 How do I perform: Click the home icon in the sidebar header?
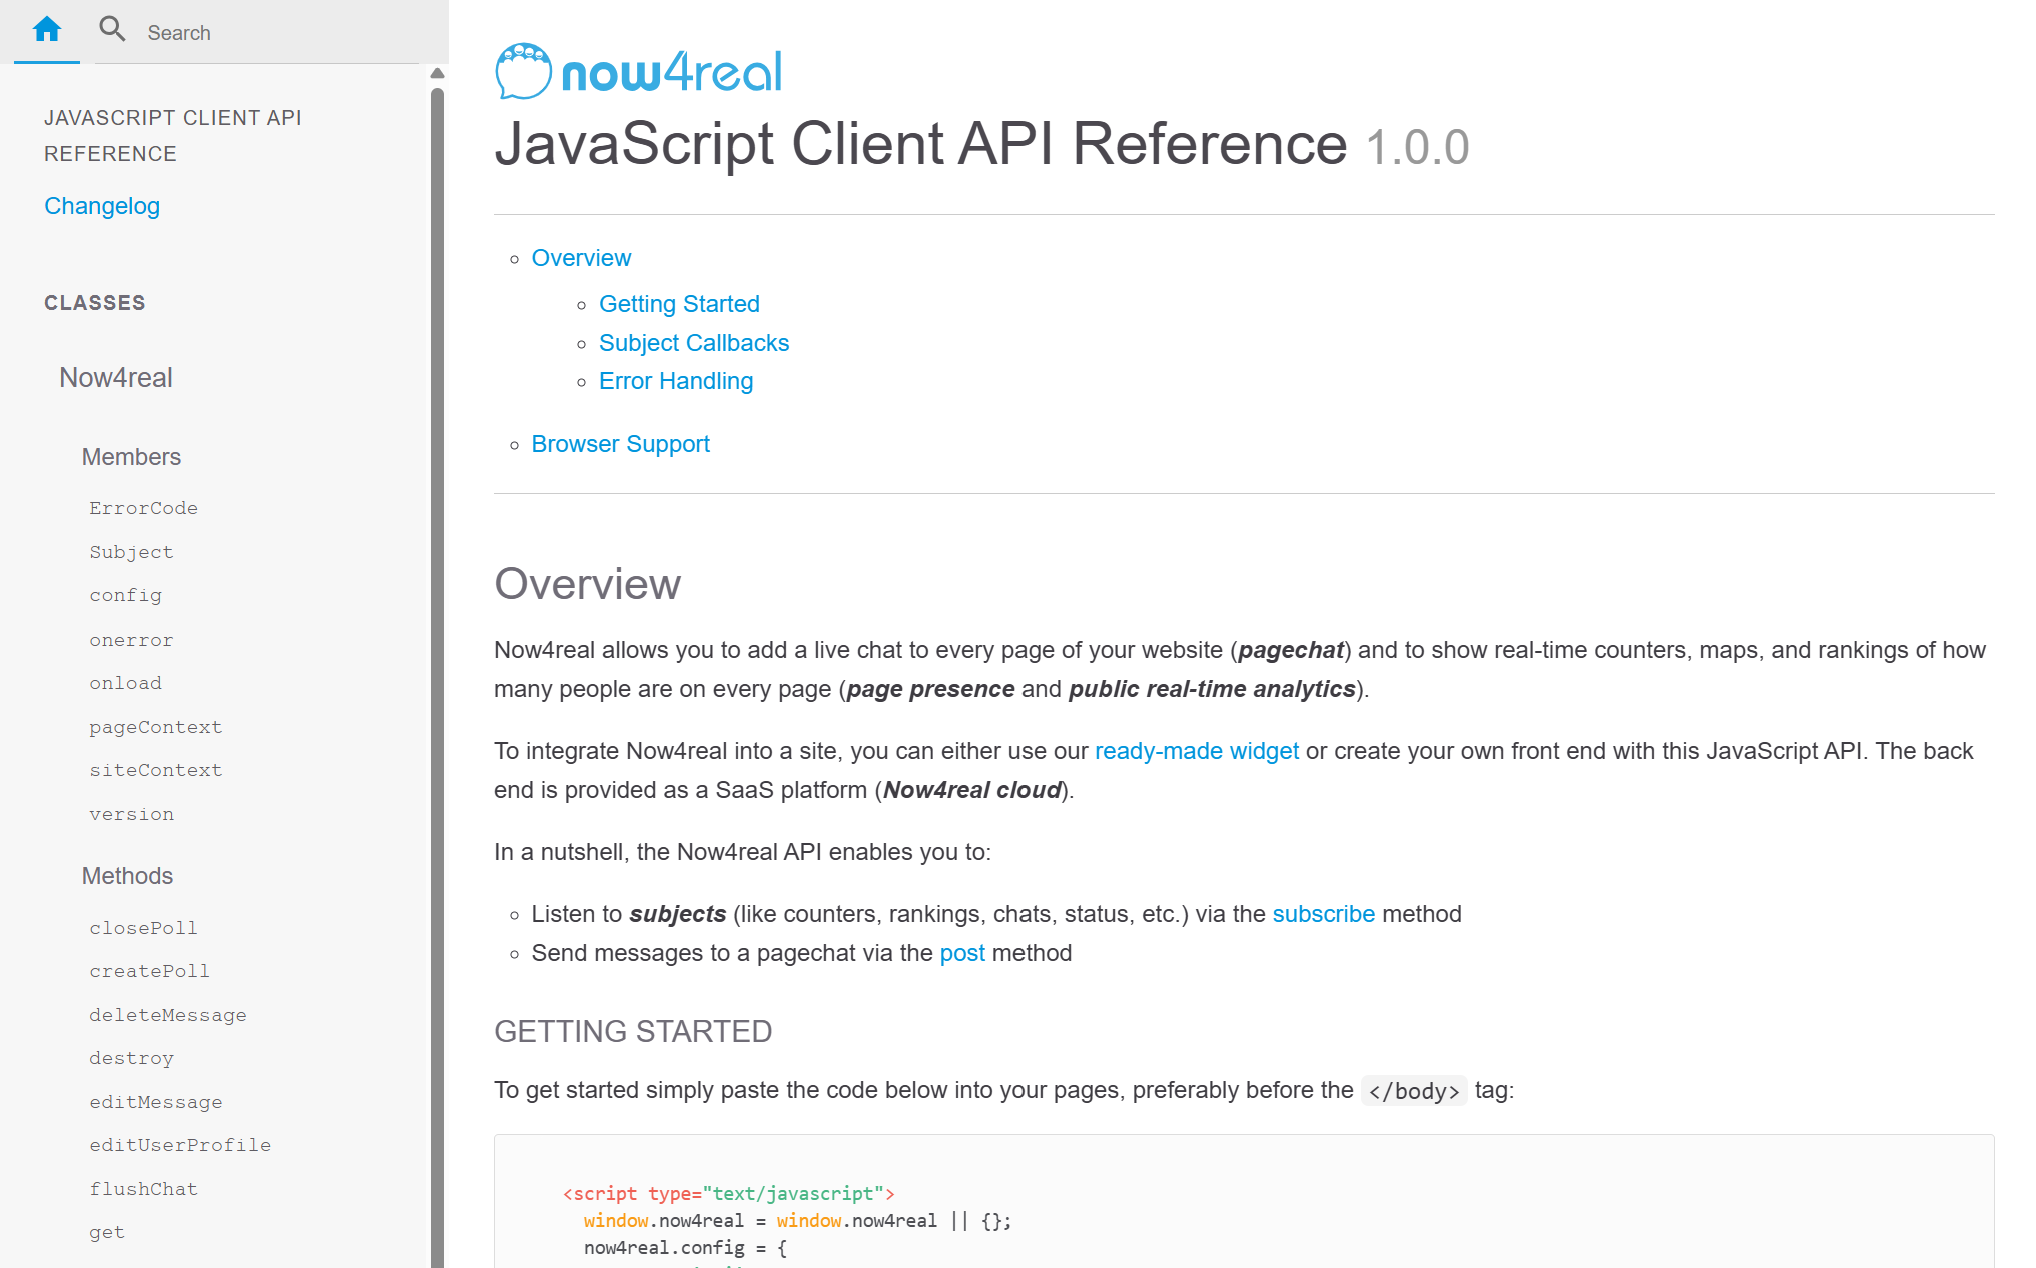tap(46, 29)
